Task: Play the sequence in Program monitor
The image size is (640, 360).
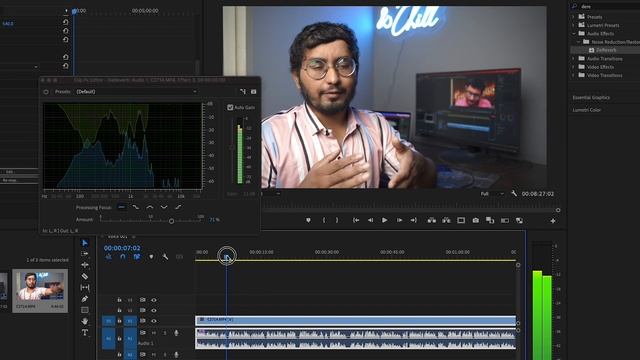Action: click(384, 220)
